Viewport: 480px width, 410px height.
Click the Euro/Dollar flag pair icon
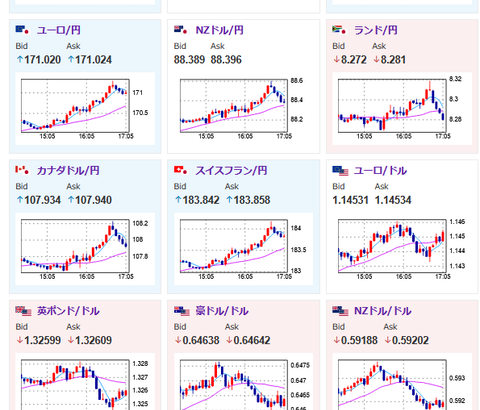tap(340, 171)
